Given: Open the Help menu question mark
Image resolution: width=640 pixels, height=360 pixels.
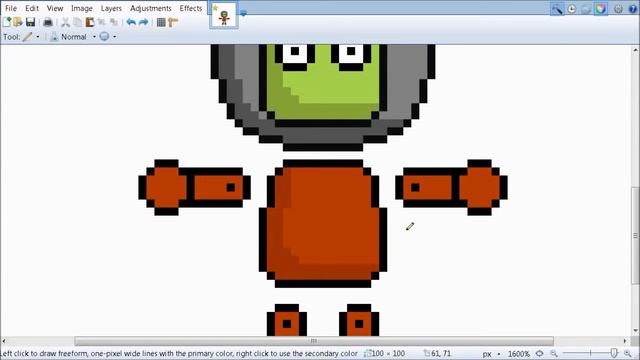Looking at the screenshot, I should point(633,9).
